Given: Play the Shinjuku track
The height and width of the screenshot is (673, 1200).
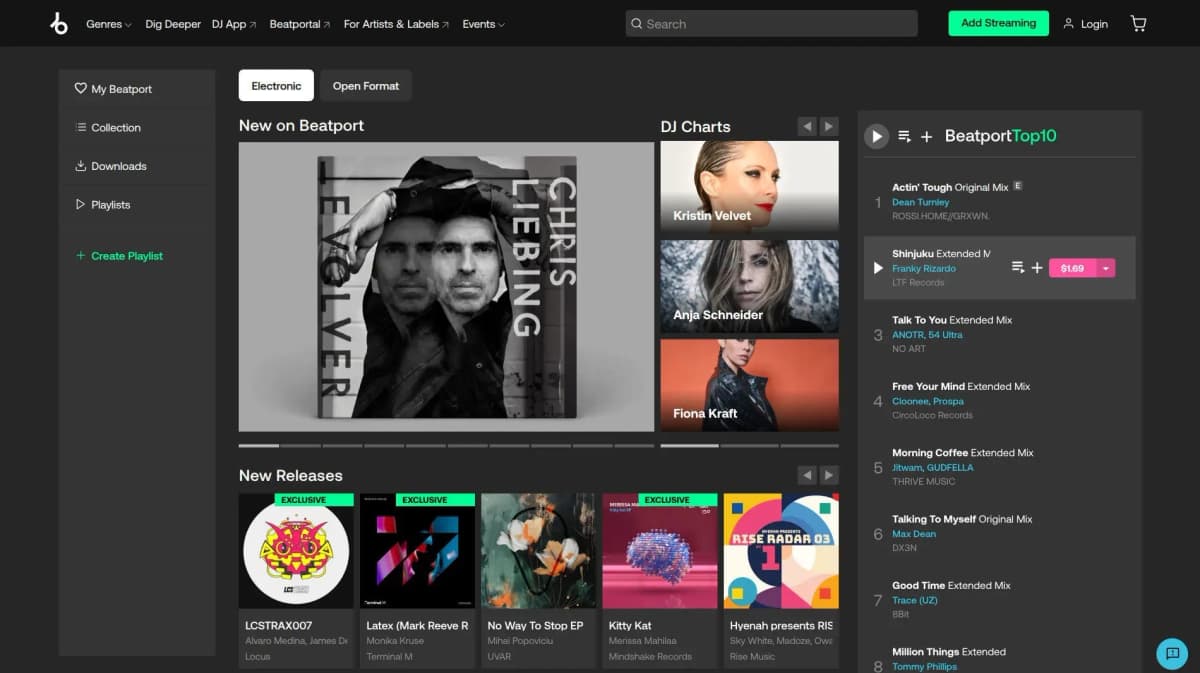Looking at the screenshot, I should tap(878, 268).
